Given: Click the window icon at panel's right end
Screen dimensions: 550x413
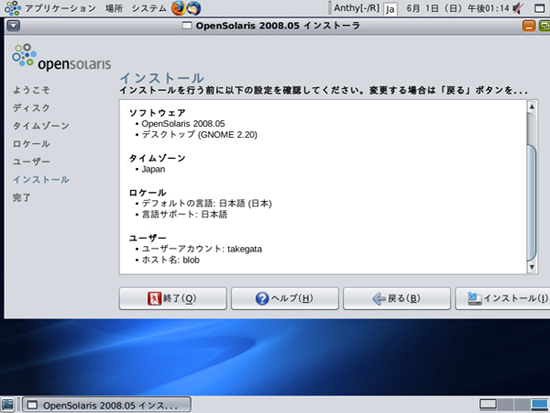Looking at the screenshot, I should pyautogui.click(x=540, y=8).
